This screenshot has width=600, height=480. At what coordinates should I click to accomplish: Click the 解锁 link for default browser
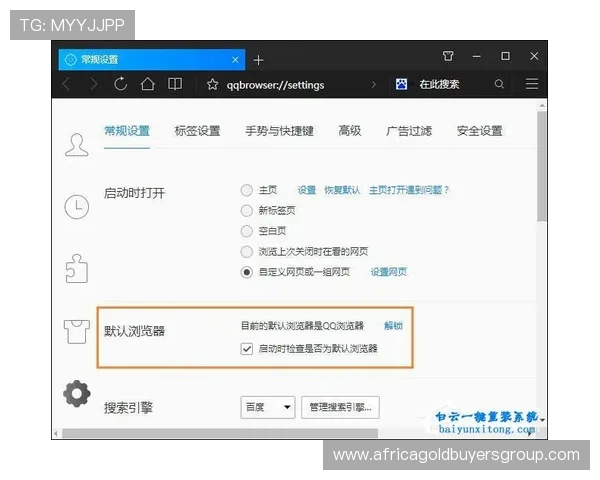[x=393, y=326]
